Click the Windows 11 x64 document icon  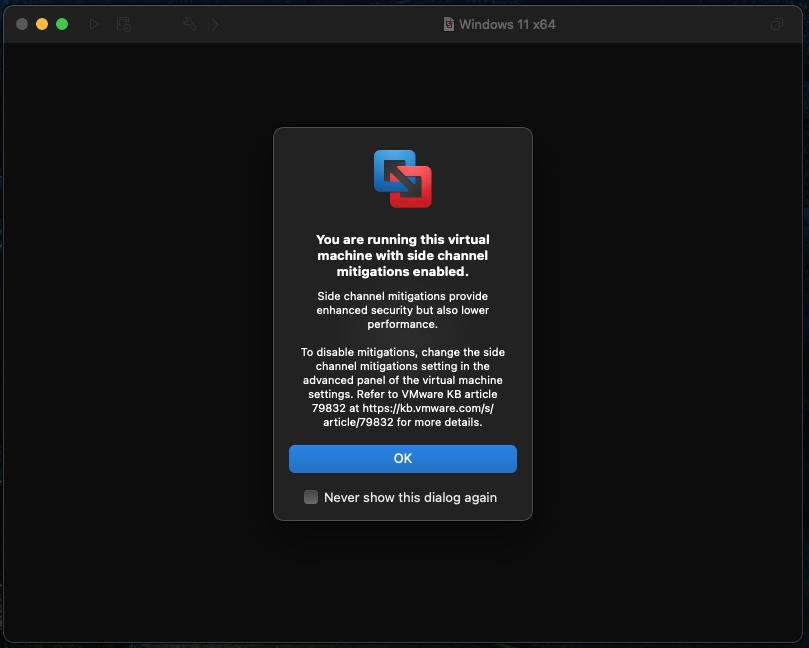pos(449,24)
